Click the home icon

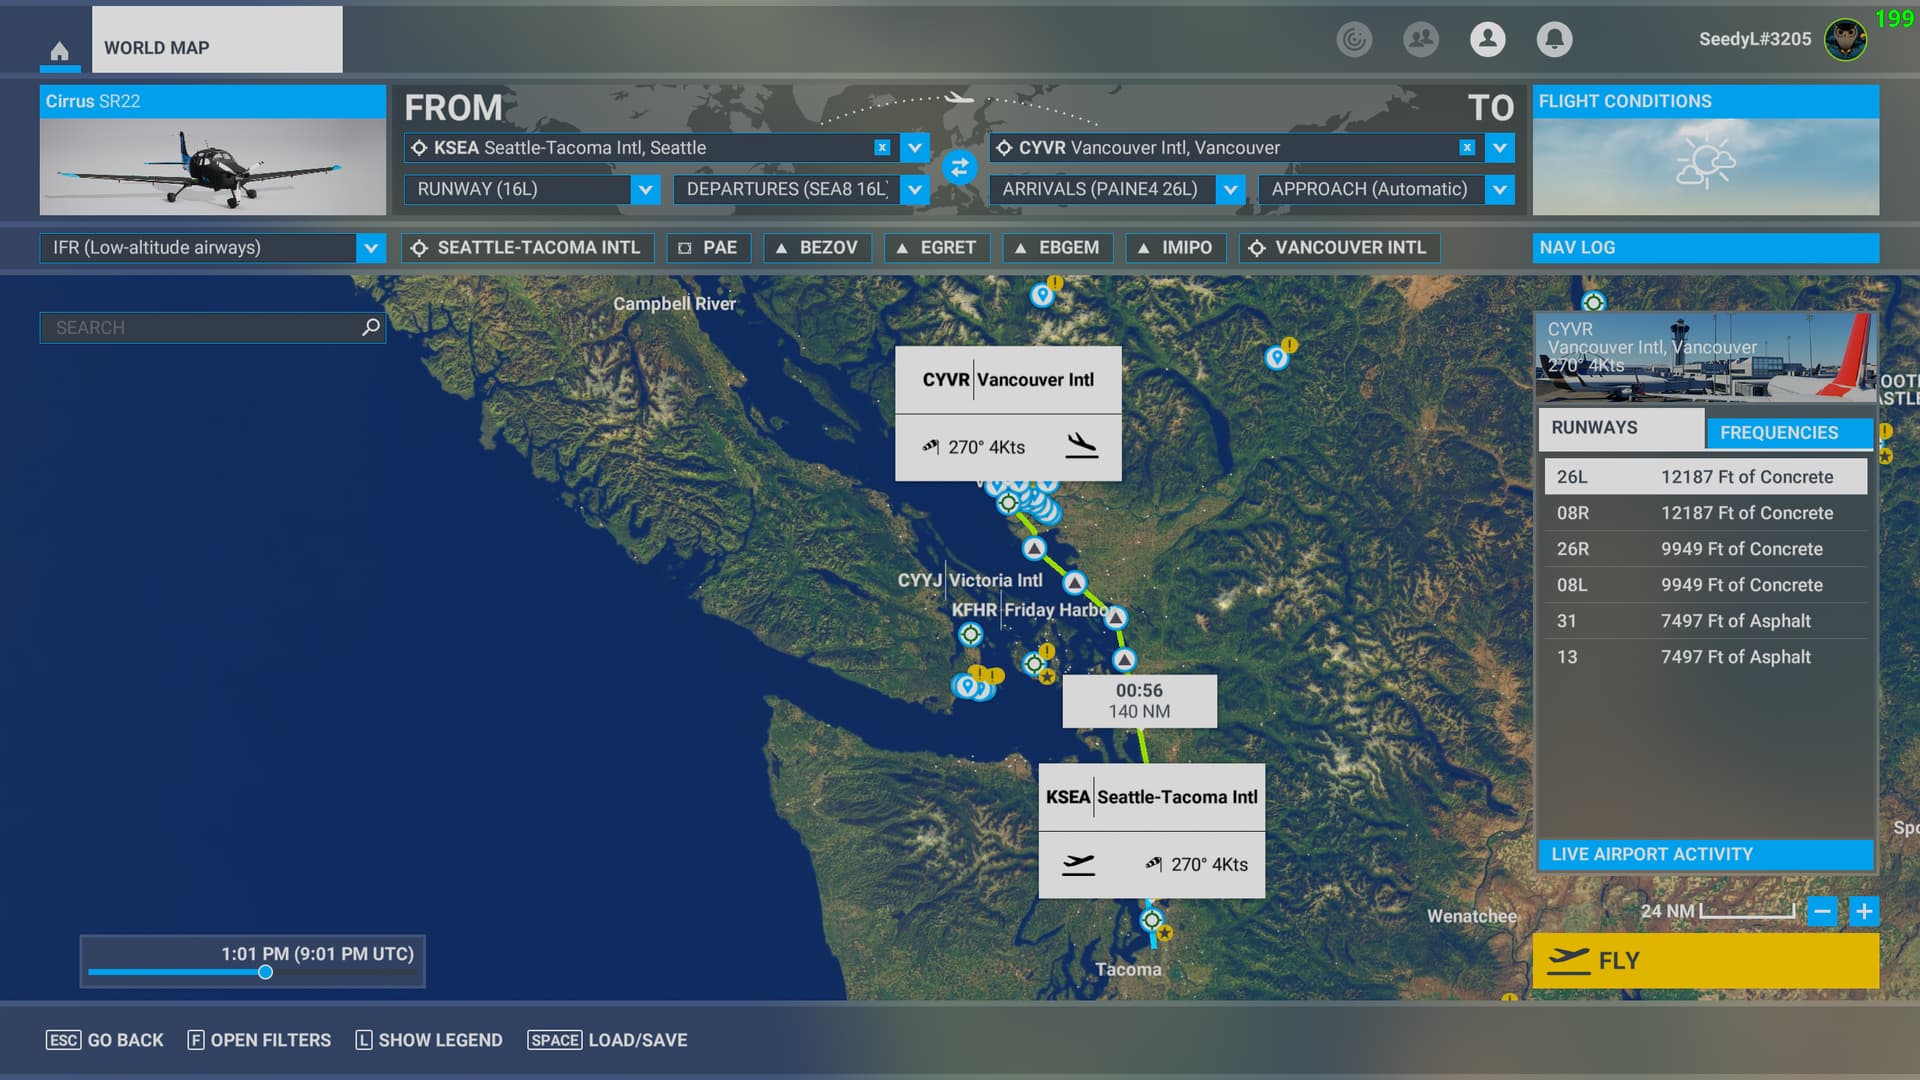[x=60, y=50]
